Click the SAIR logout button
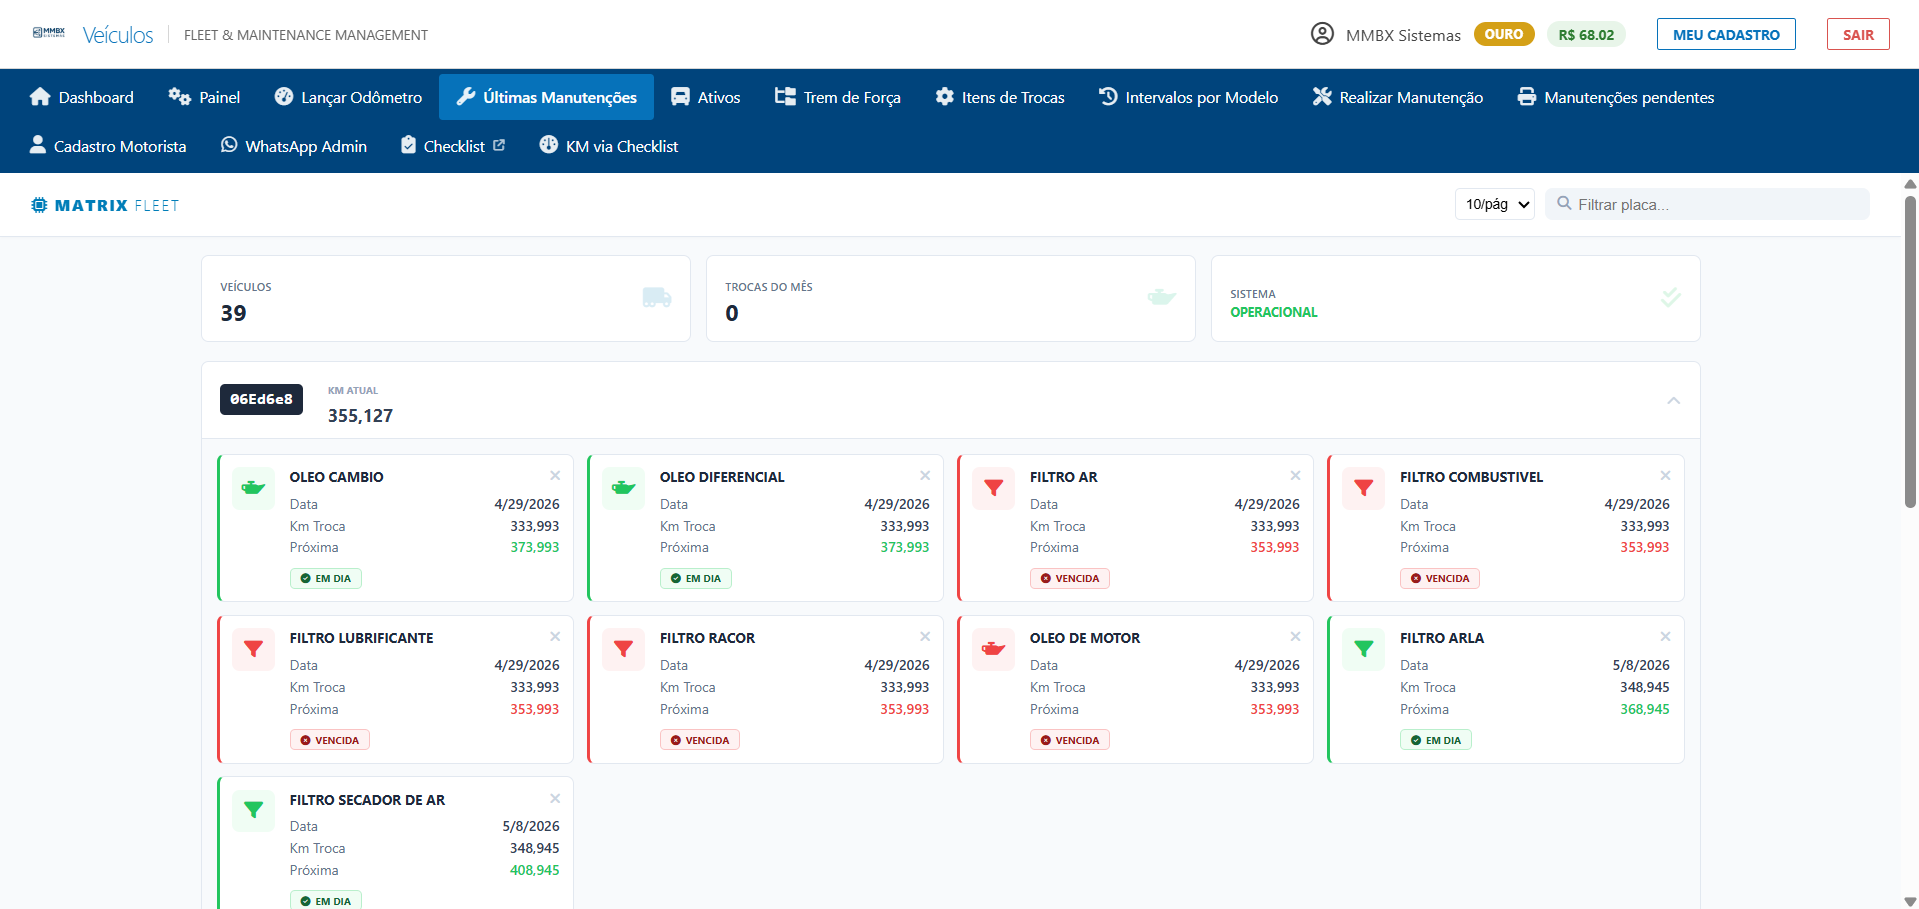This screenshot has height=909, width=1919. point(1858,34)
